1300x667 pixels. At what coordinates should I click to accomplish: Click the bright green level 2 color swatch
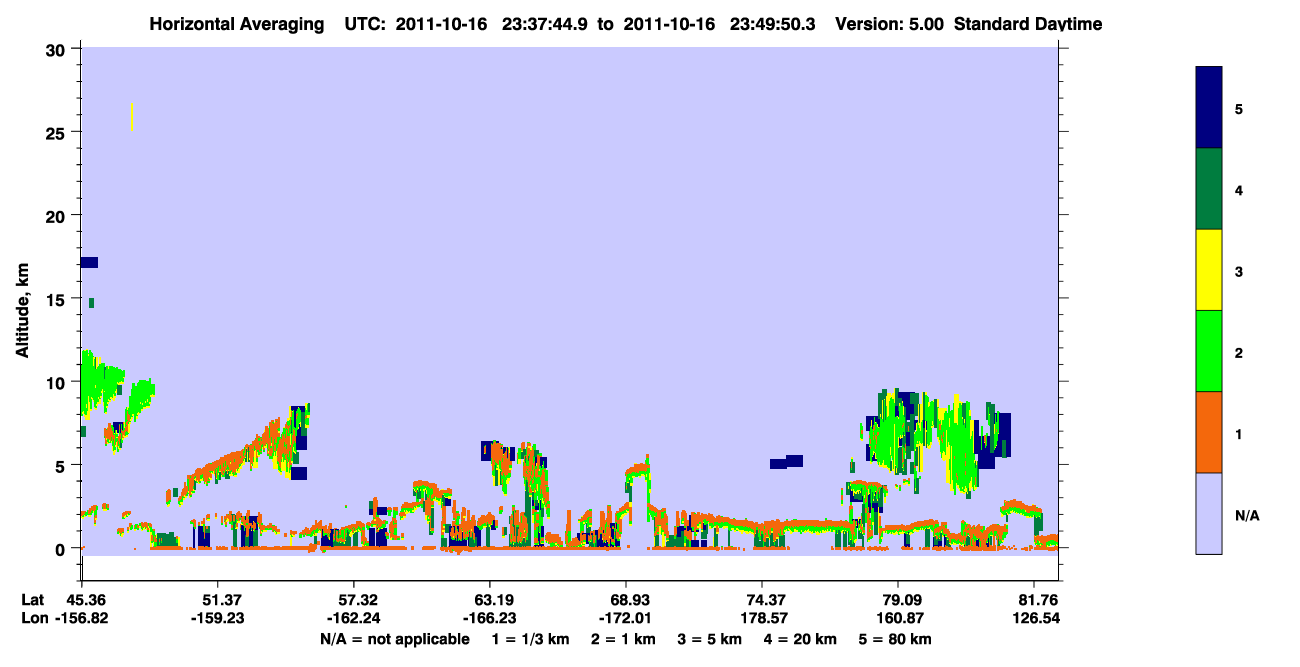tap(1208, 351)
